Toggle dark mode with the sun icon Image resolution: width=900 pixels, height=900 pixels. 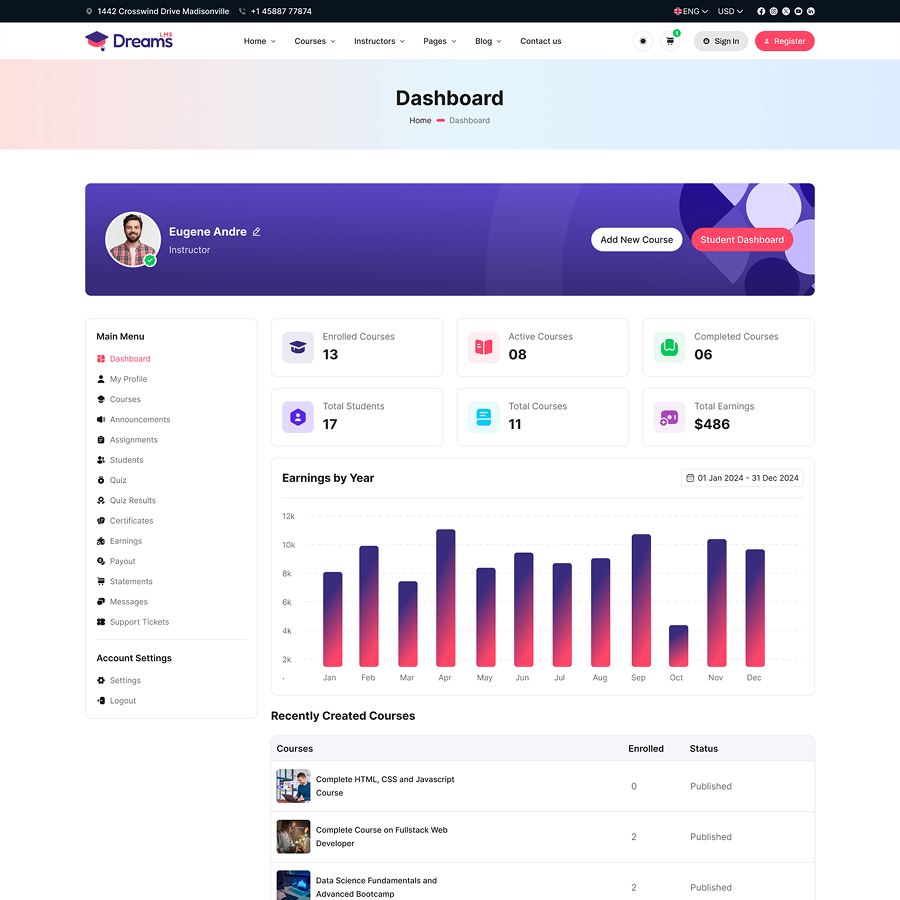(642, 41)
